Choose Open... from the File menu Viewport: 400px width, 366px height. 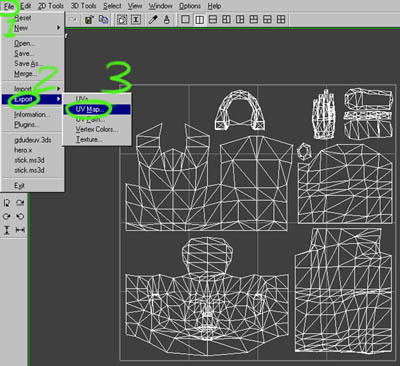tap(33, 43)
